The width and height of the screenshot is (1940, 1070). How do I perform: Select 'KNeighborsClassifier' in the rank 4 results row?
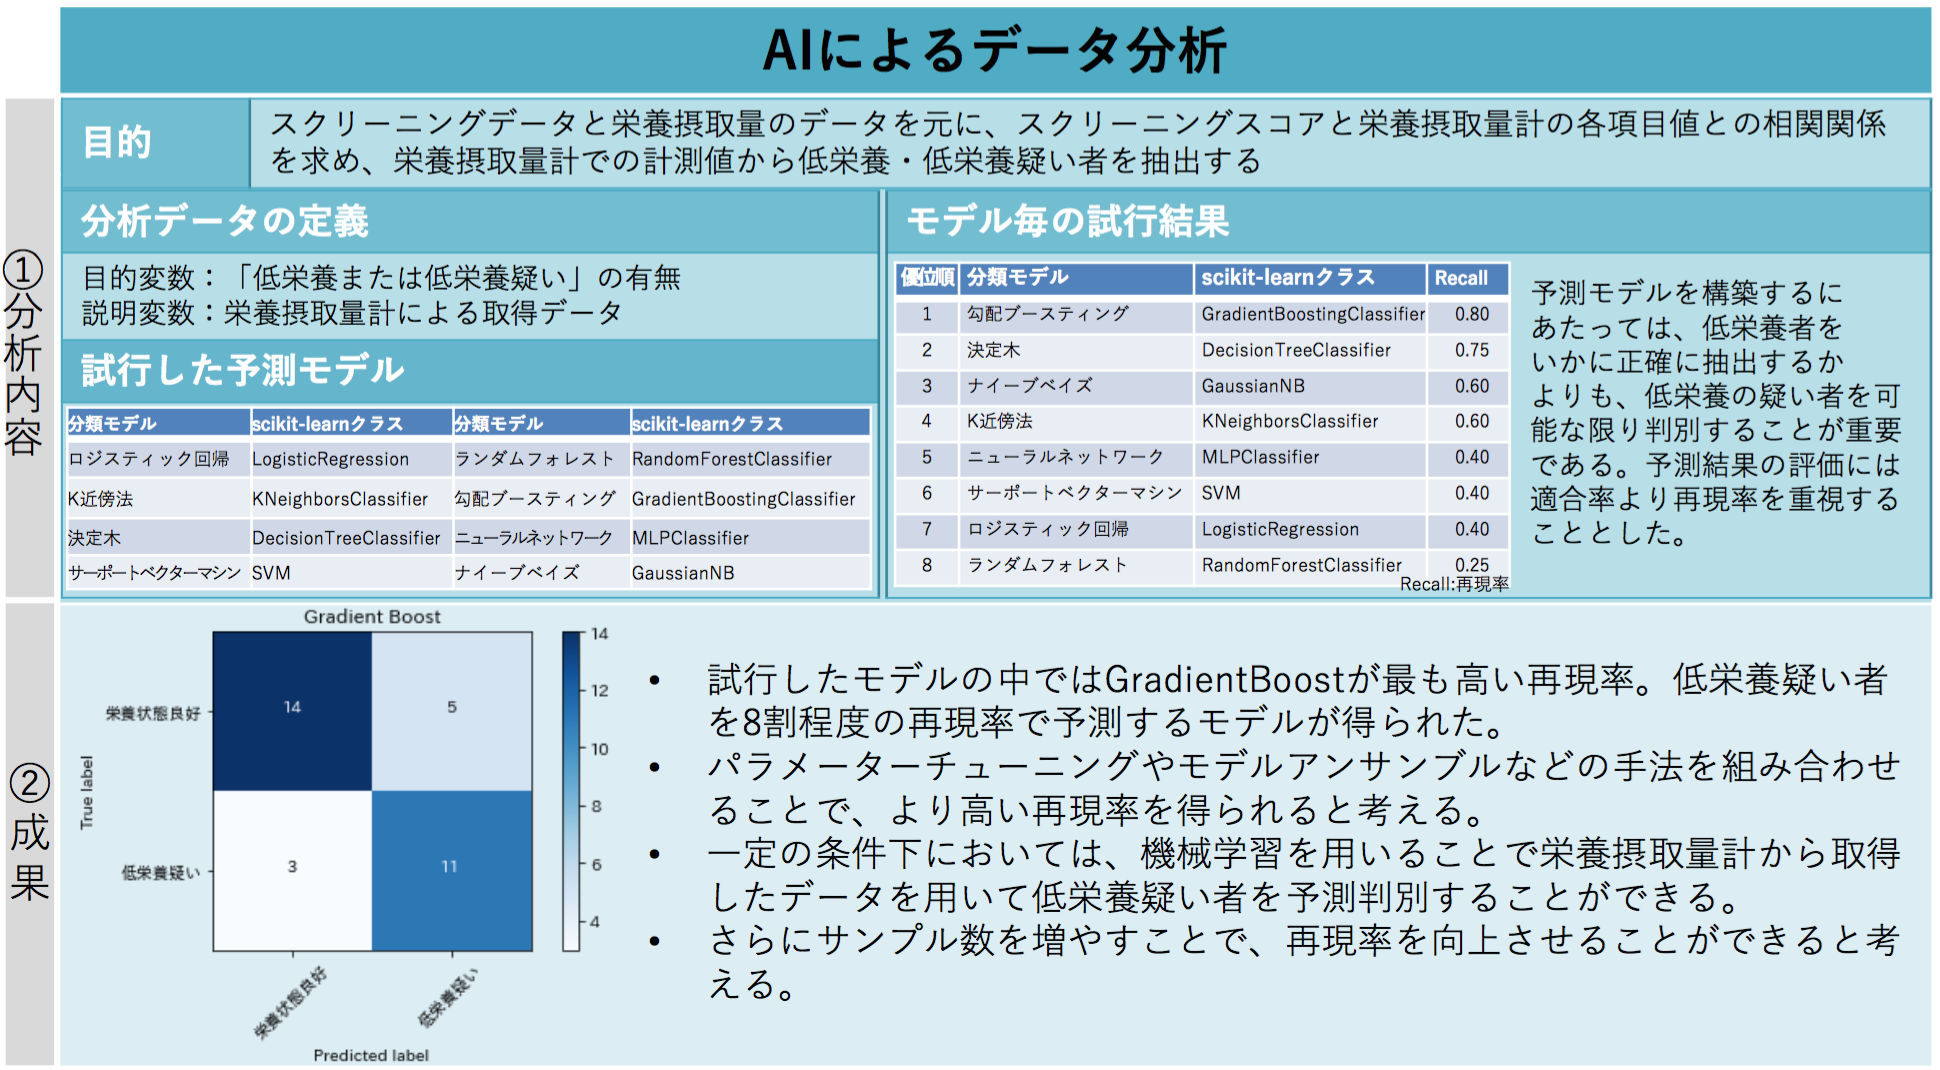click(1290, 421)
